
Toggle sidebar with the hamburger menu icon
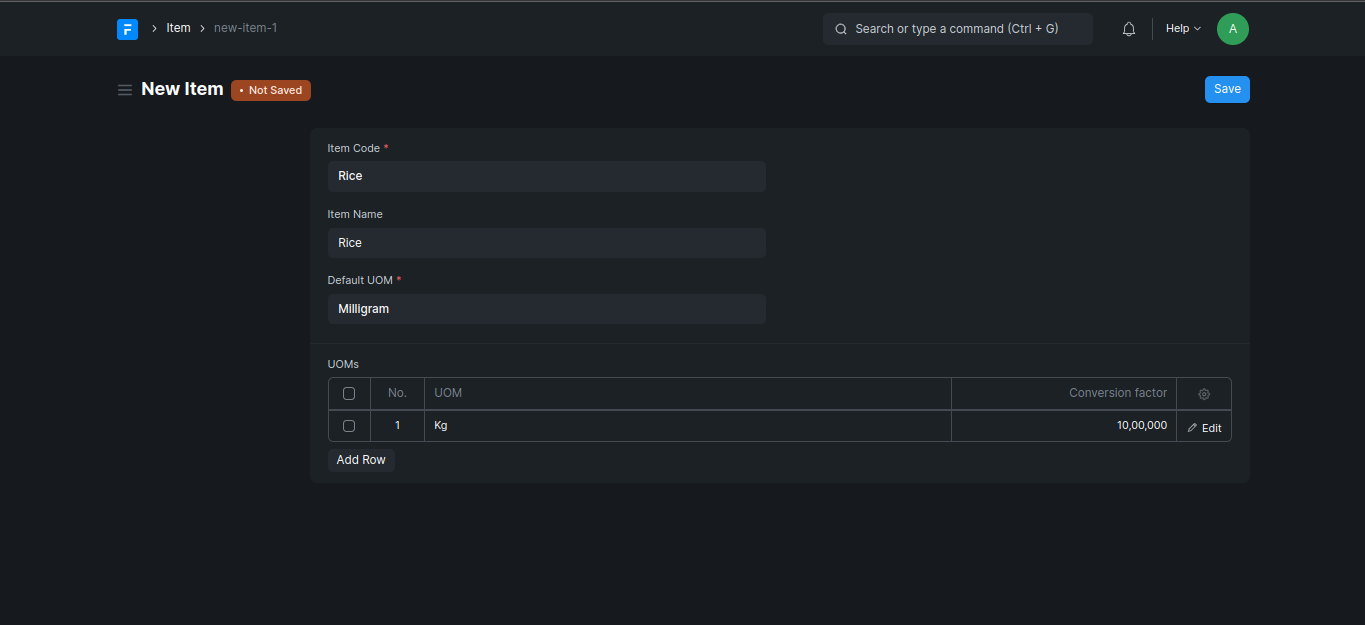(x=125, y=90)
